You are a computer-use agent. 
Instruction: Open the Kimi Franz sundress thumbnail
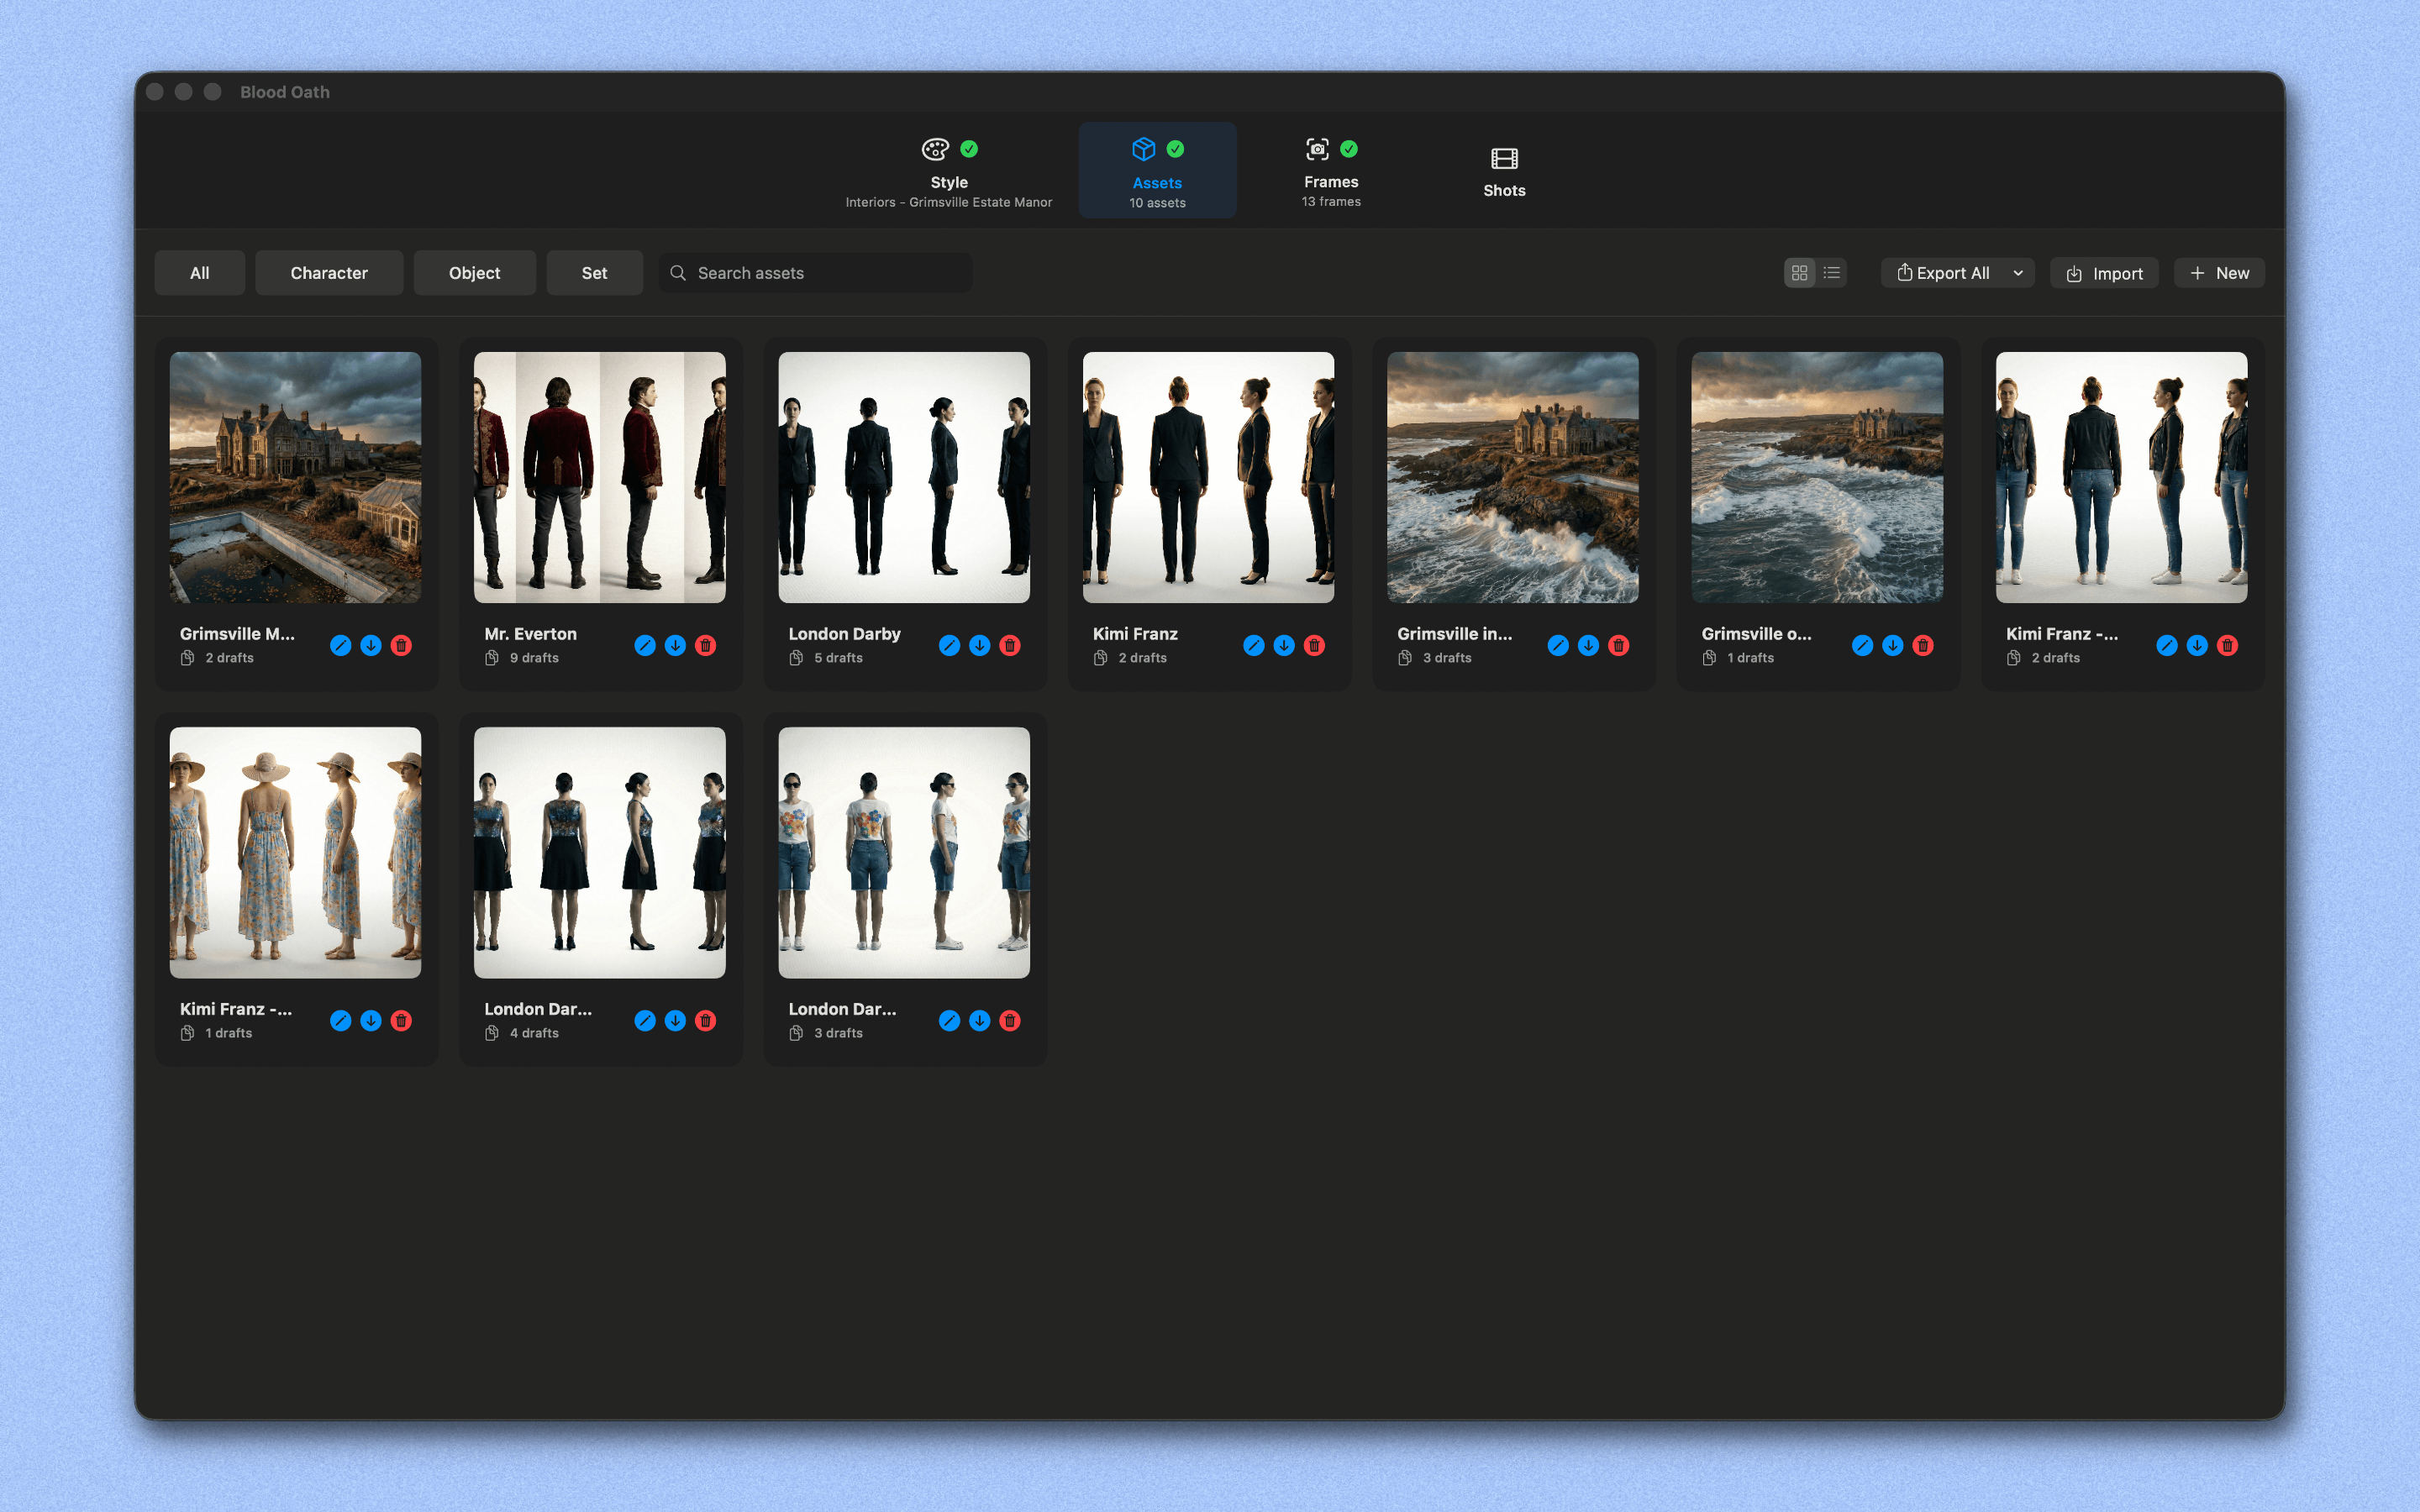click(x=295, y=851)
